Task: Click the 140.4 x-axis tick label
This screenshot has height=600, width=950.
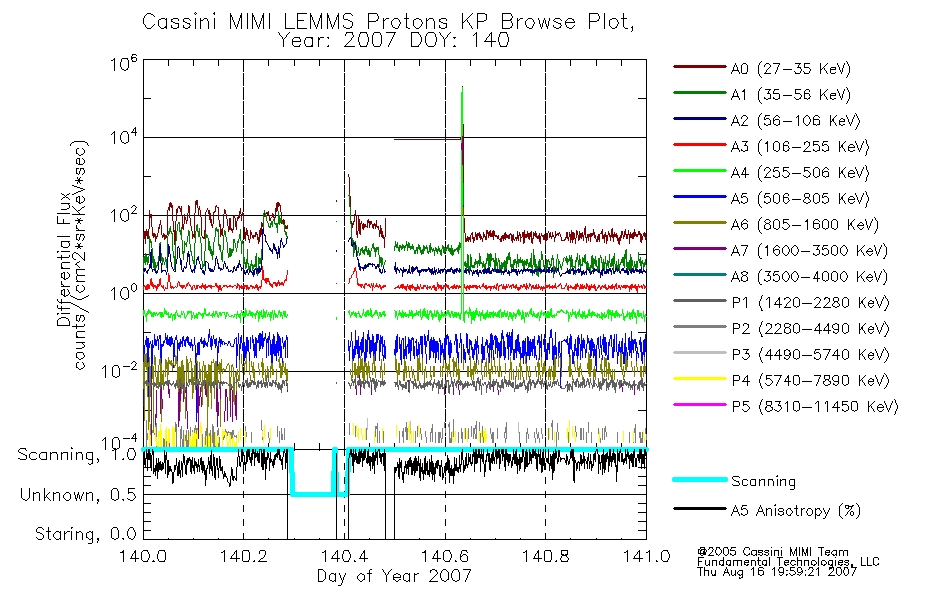Action: pyautogui.click(x=344, y=556)
